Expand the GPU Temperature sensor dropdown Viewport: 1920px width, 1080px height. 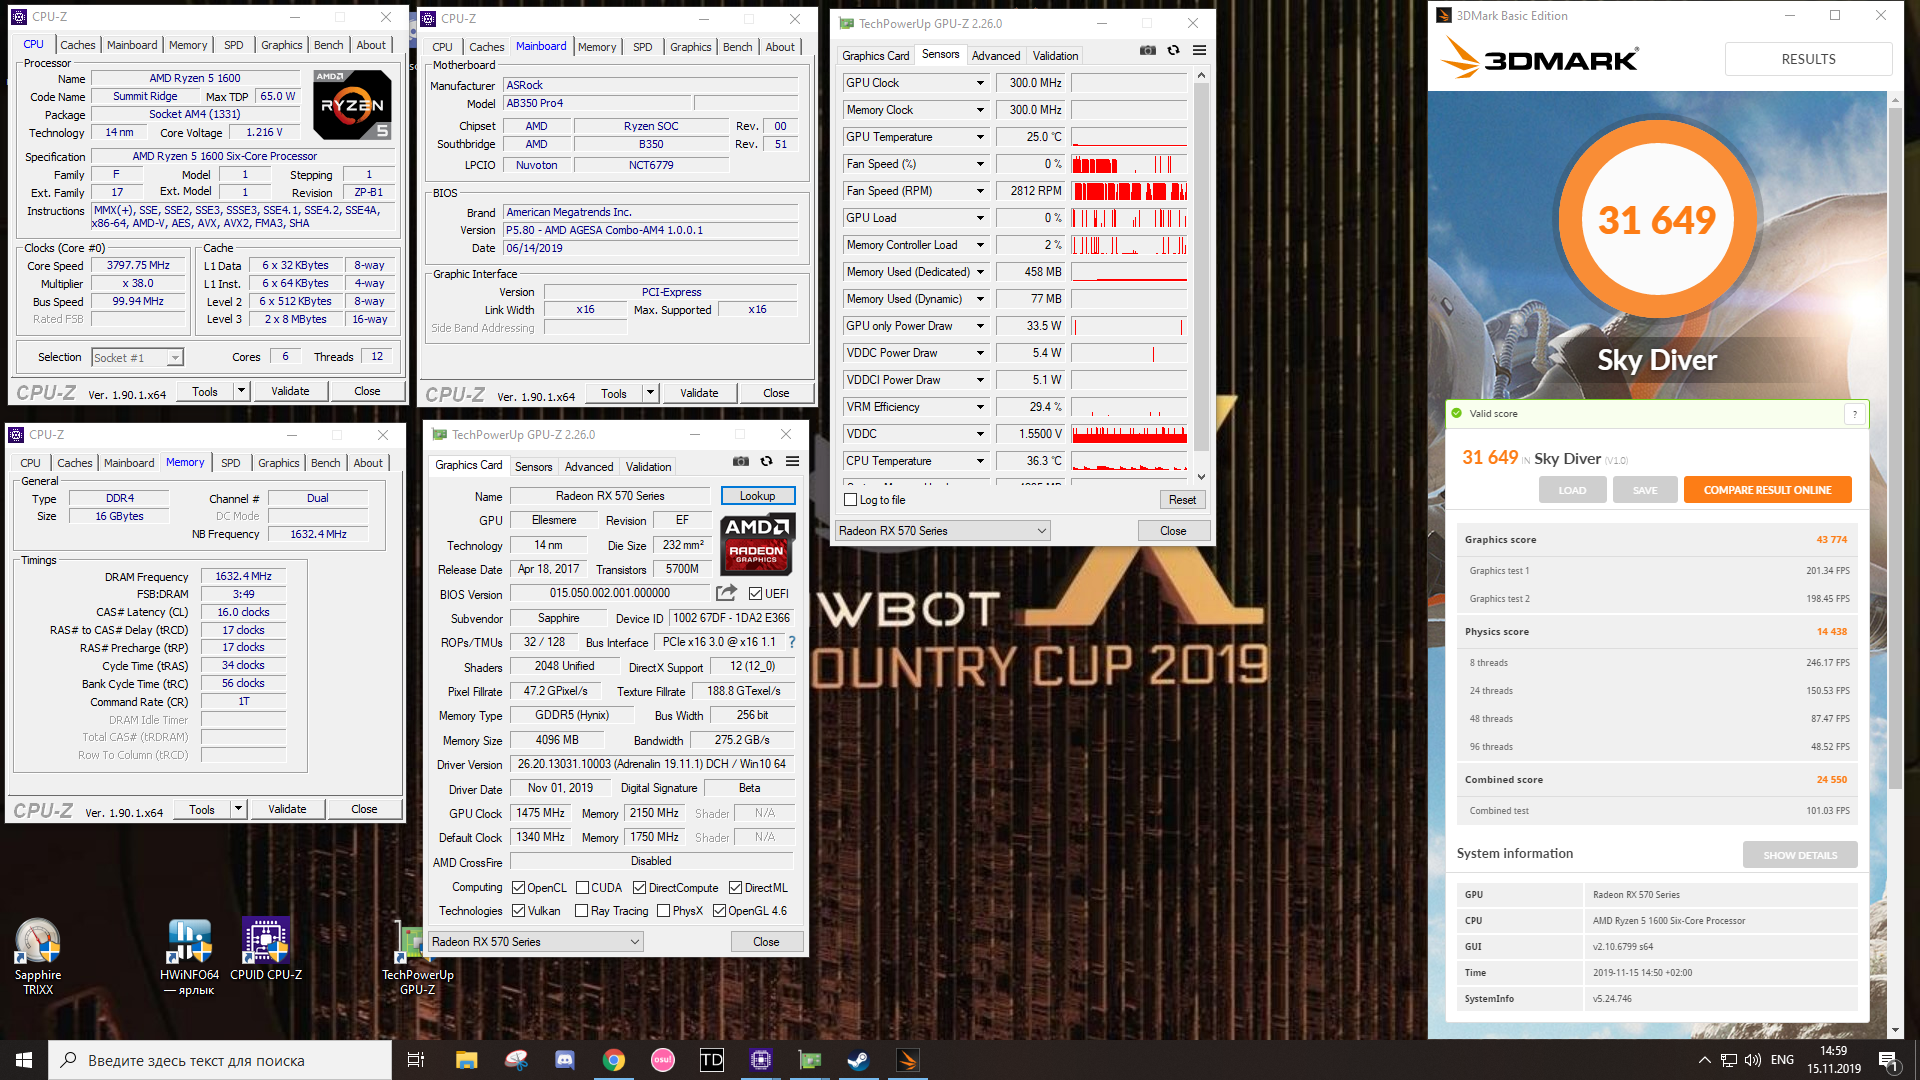coord(980,137)
